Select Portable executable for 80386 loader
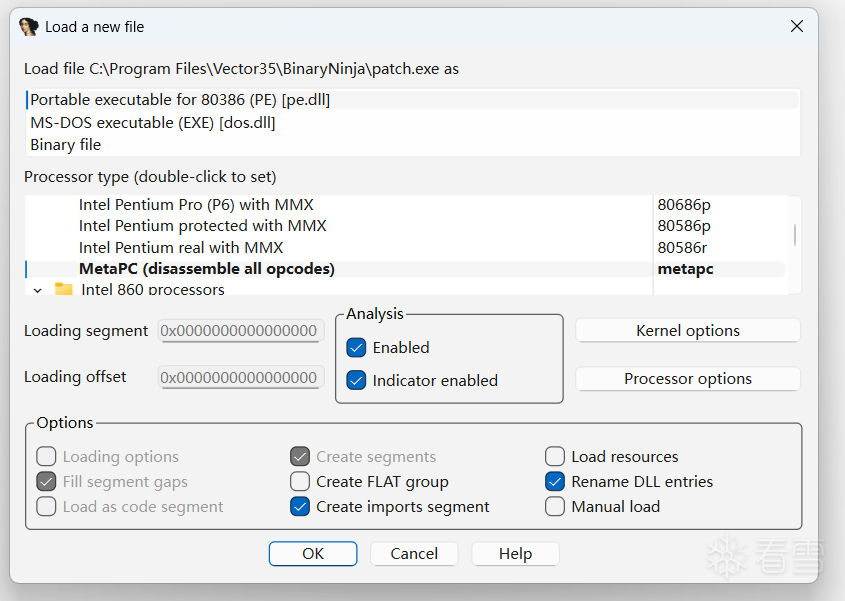This screenshot has width=845, height=601. [180, 100]
